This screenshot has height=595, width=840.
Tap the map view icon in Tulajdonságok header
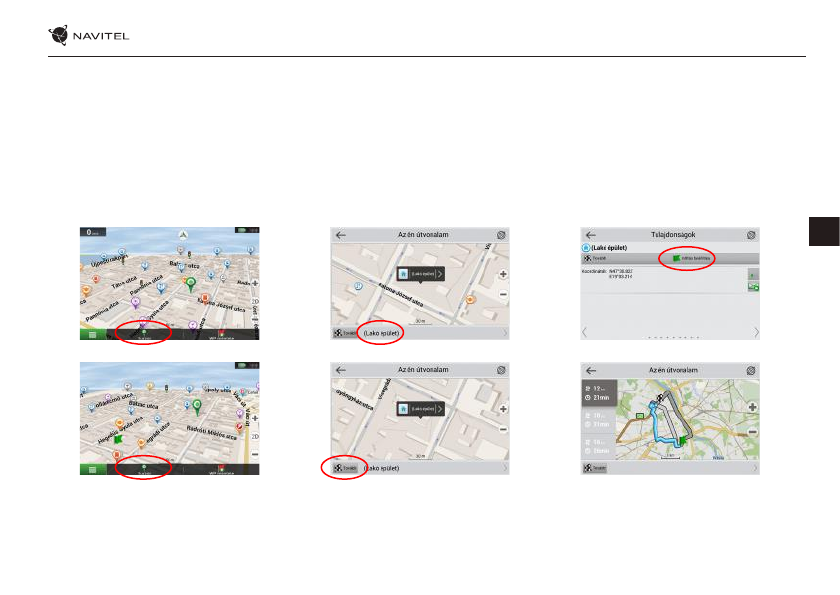pos(752,234)
